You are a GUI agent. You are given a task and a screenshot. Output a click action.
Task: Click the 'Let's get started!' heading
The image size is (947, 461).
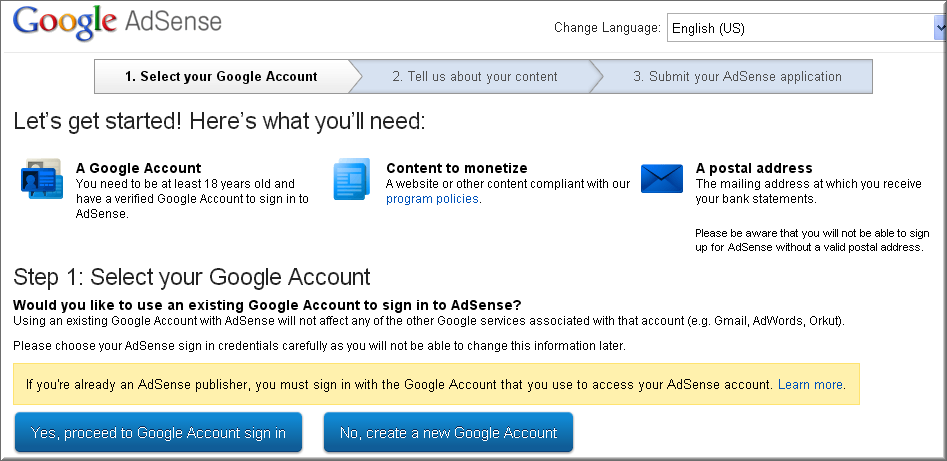pyautogui.click(x=219, y=121)
